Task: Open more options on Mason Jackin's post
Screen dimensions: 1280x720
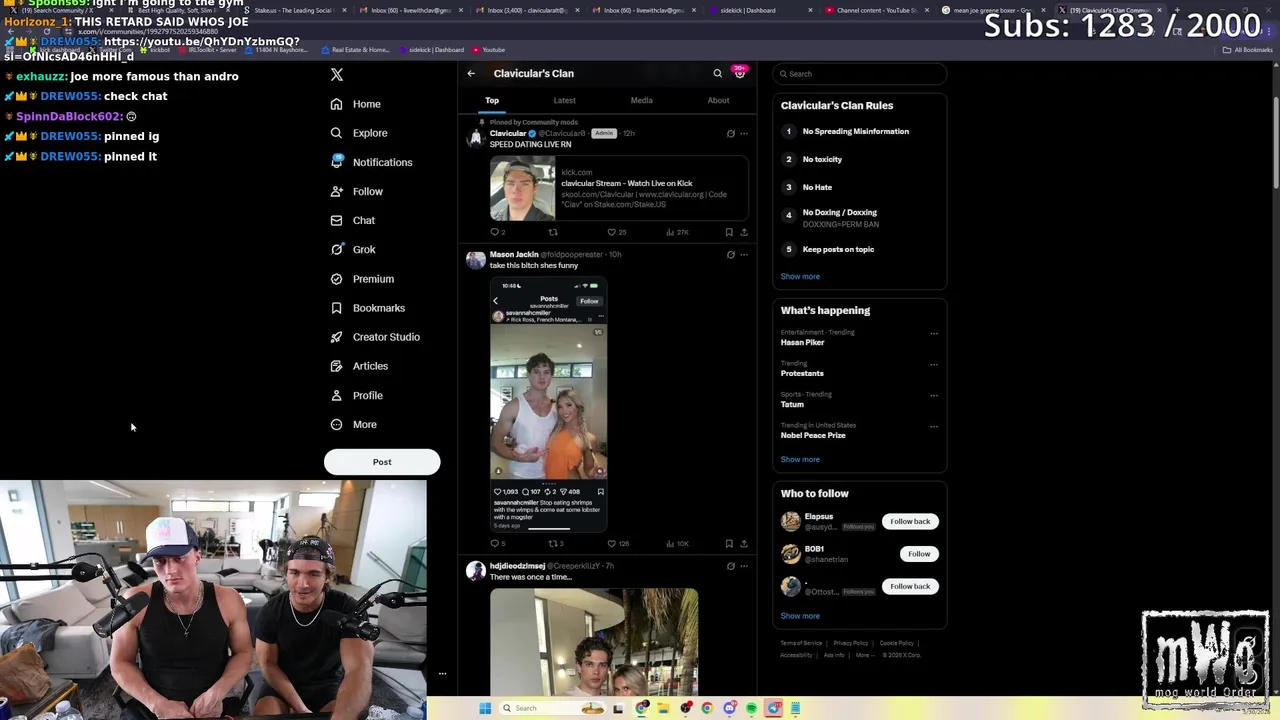Action: tap(744, 255)
